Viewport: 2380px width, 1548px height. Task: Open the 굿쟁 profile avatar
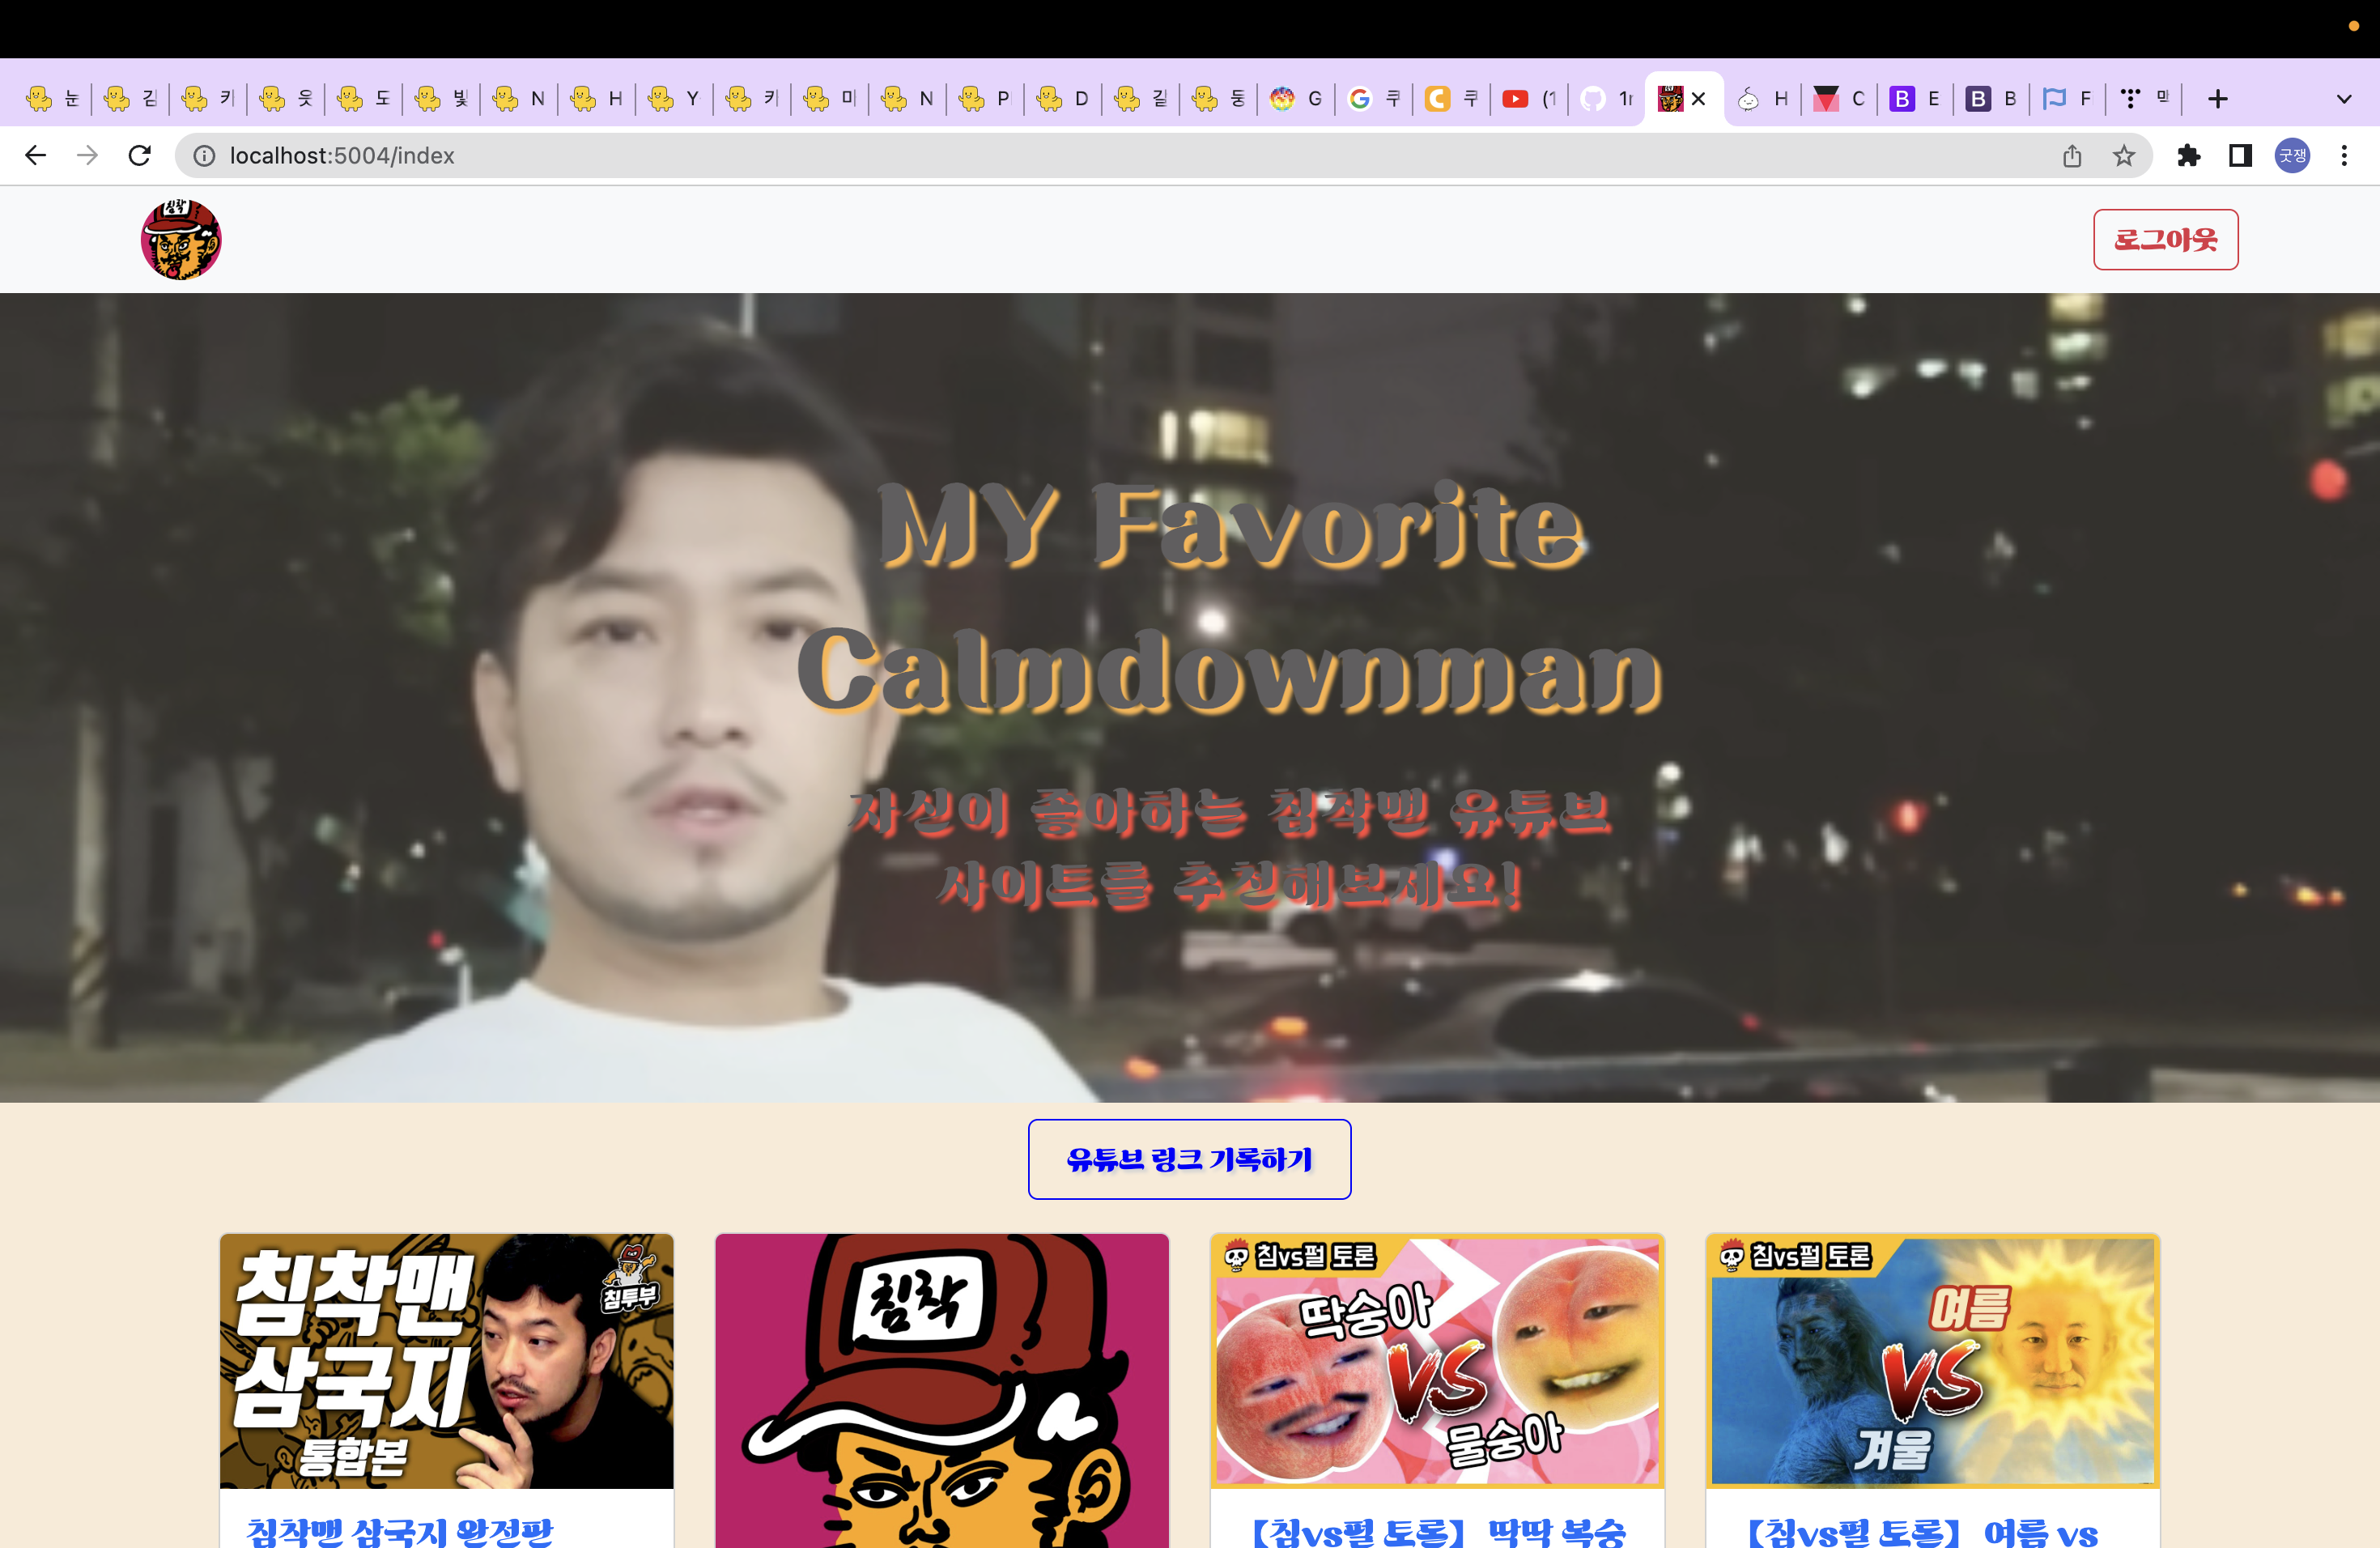coord(2291,155)
